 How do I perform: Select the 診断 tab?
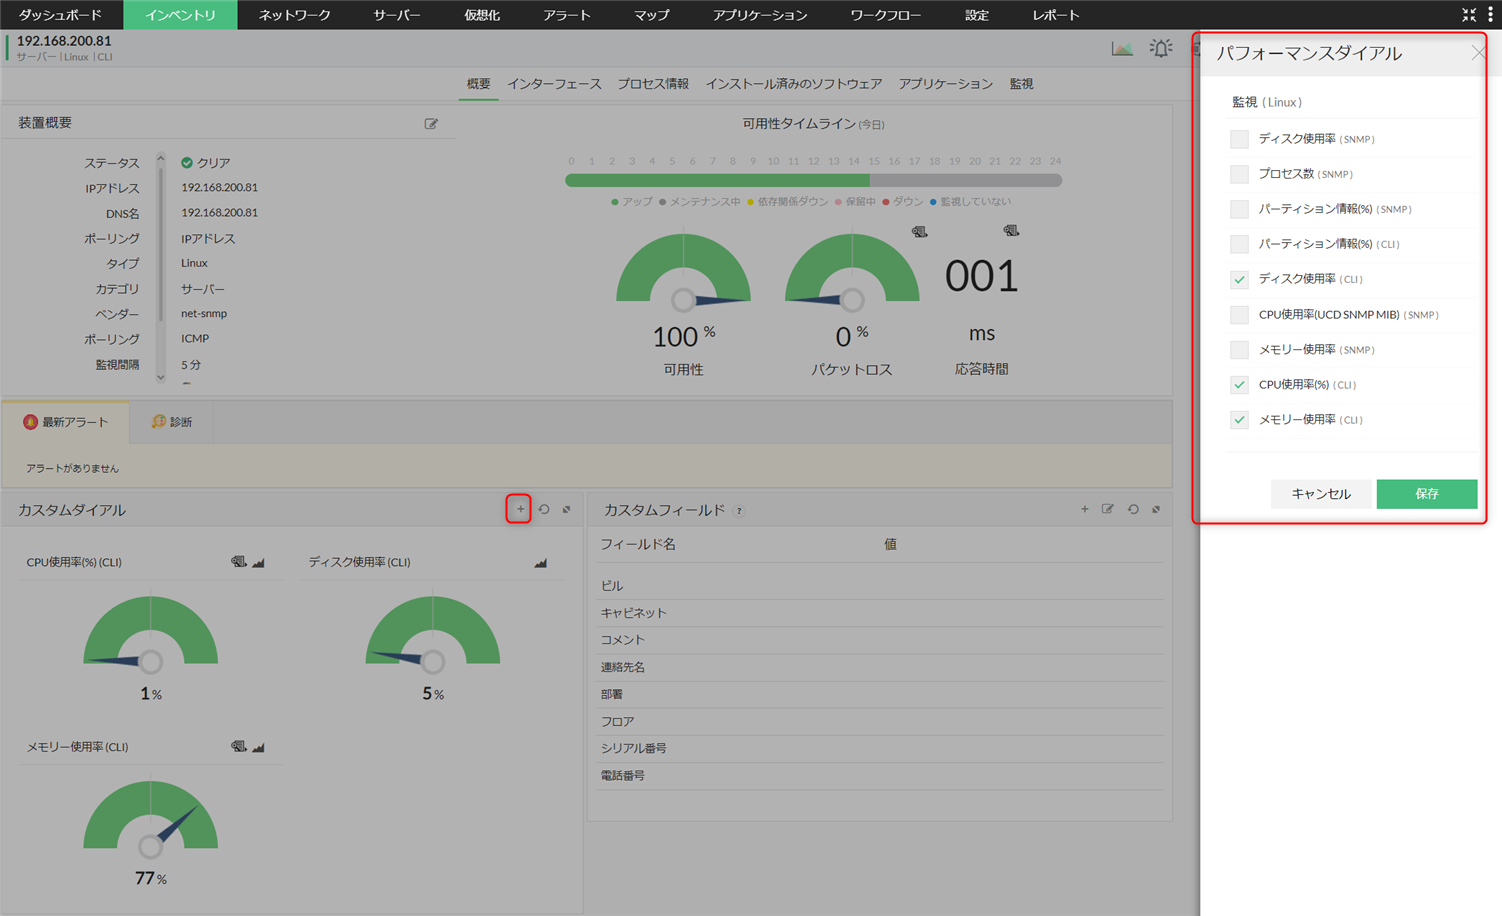pyautogui.click(x=171, y=422)
